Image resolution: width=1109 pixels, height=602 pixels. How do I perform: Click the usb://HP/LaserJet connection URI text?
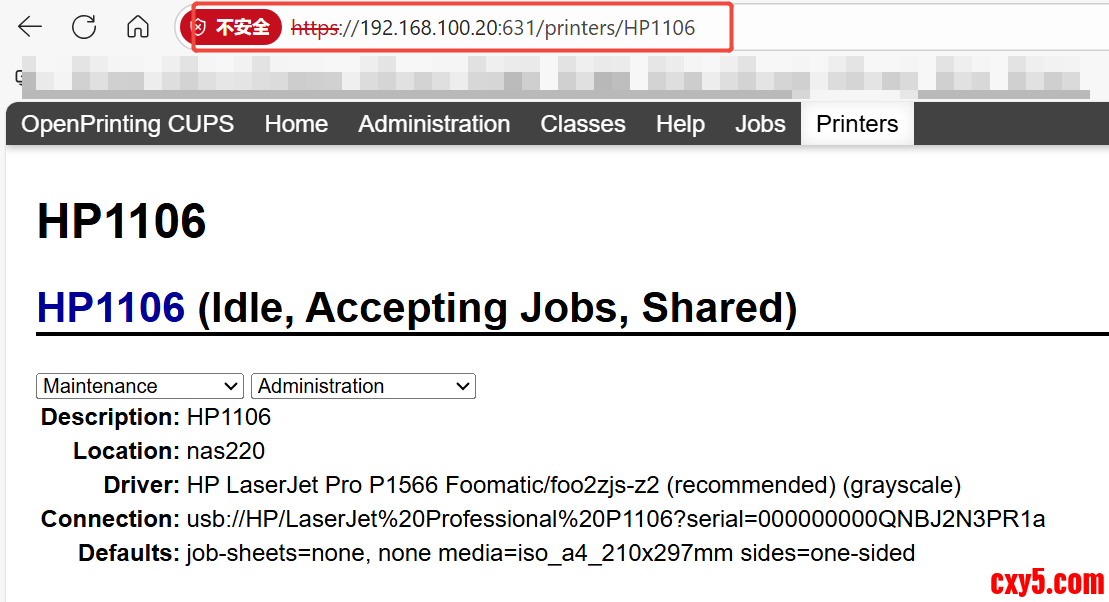pyautogui.click(x=616, y=519)
